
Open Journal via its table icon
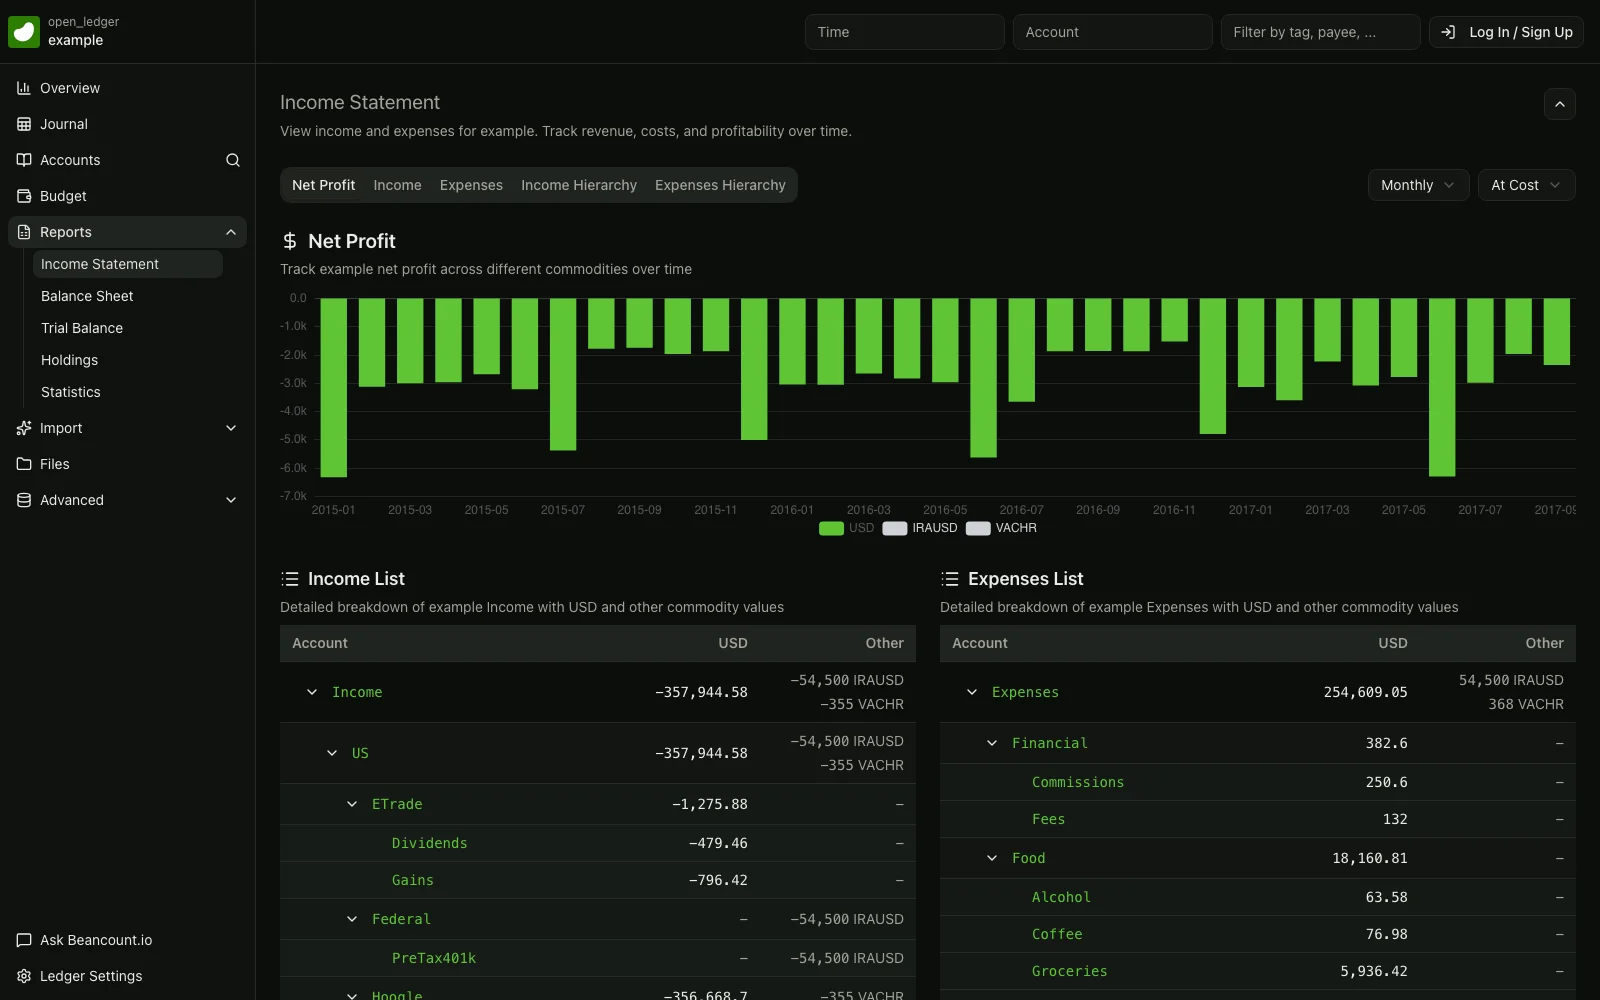pos(24,124)
